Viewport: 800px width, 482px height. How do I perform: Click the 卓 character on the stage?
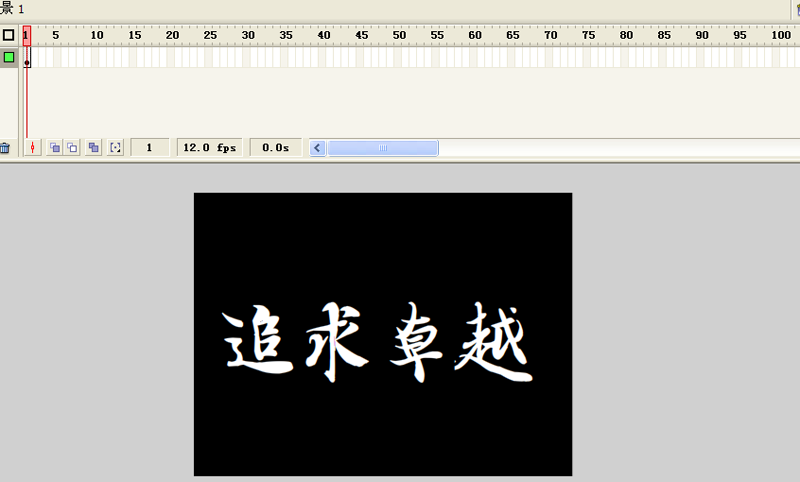tap(416, 342)
